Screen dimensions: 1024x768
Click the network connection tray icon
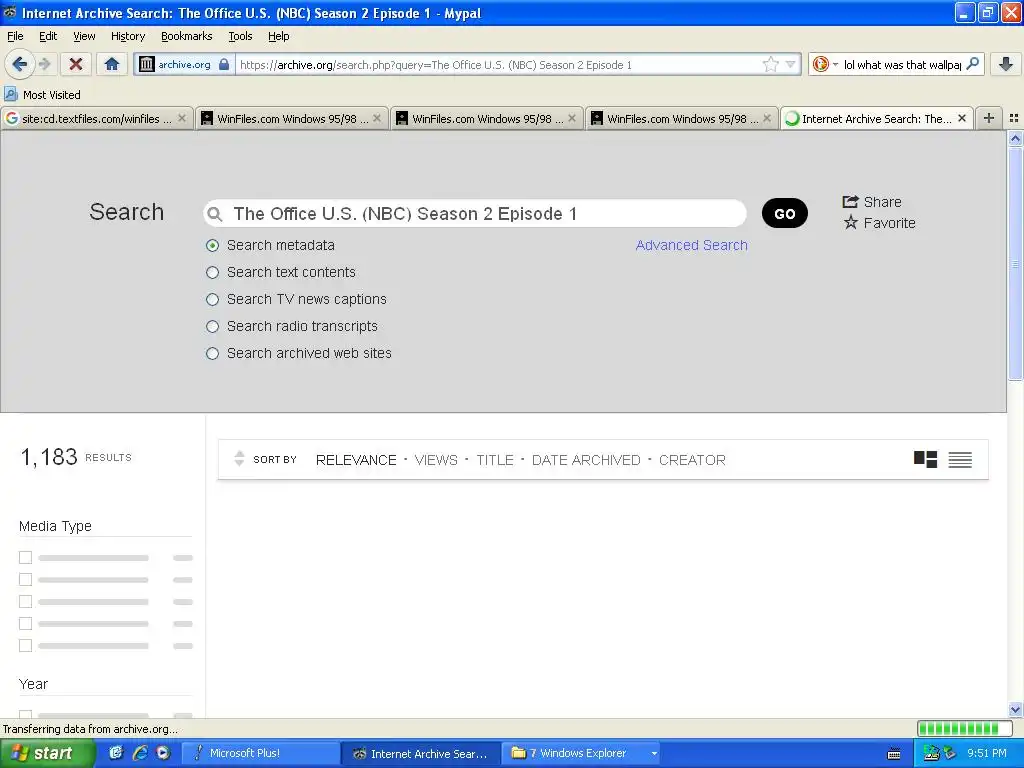pos(931,754)
